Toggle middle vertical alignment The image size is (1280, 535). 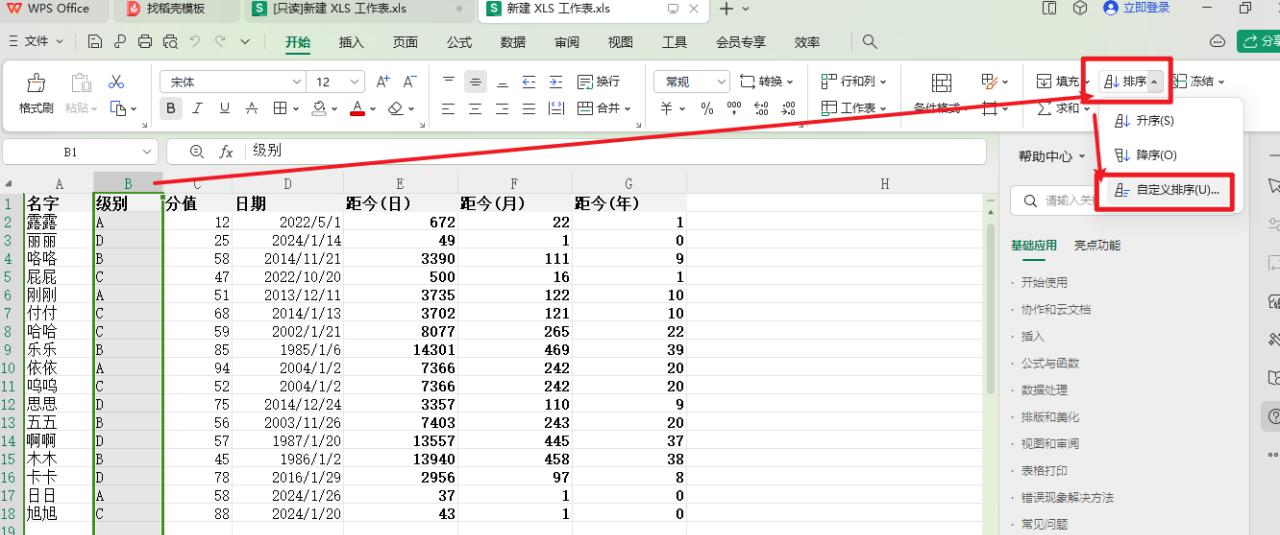476,82
